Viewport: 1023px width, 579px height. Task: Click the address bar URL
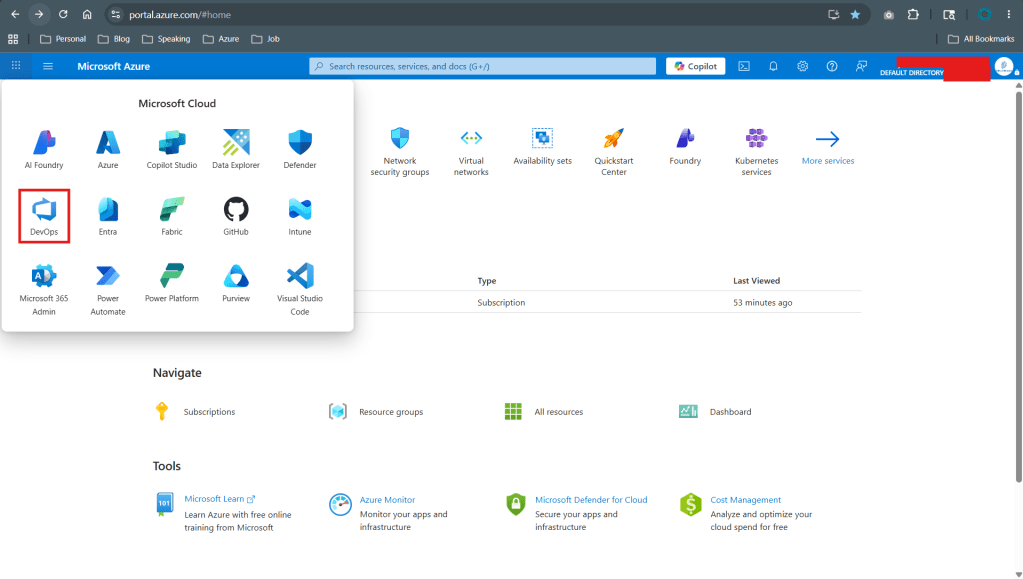180,14
